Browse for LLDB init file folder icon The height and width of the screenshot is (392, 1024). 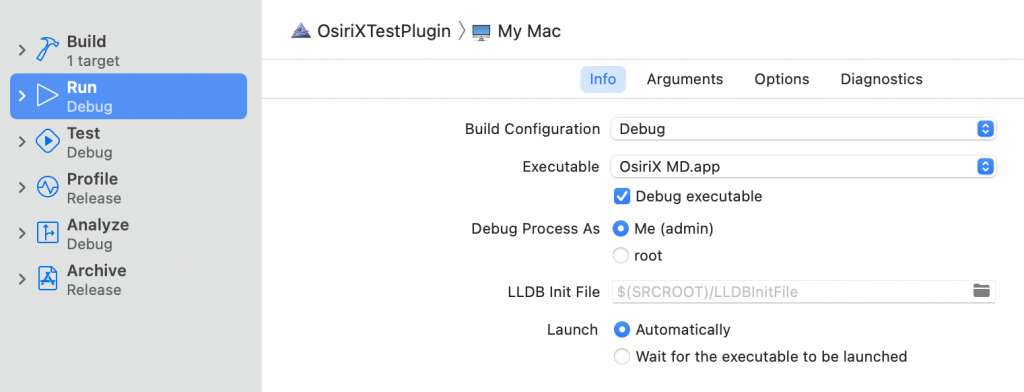click(982, 291)
